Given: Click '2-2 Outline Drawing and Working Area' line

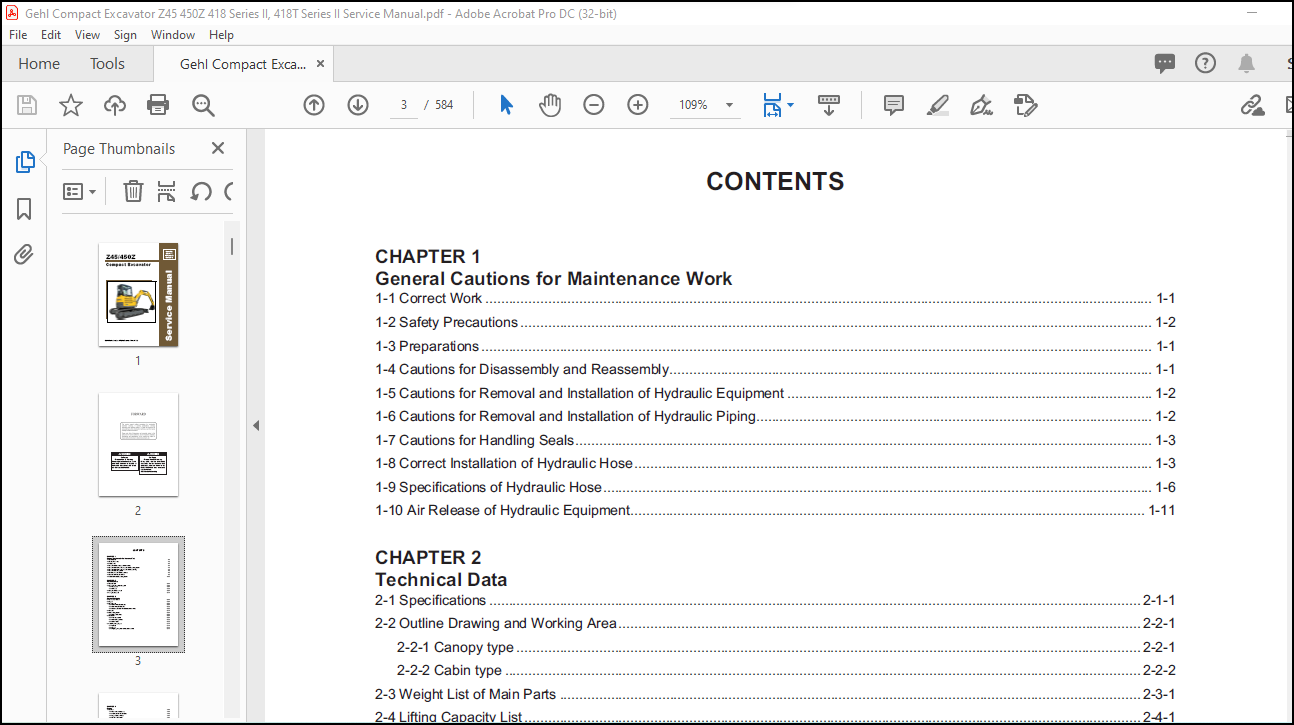Looking at the screenshot, I should tap(775, 623).
